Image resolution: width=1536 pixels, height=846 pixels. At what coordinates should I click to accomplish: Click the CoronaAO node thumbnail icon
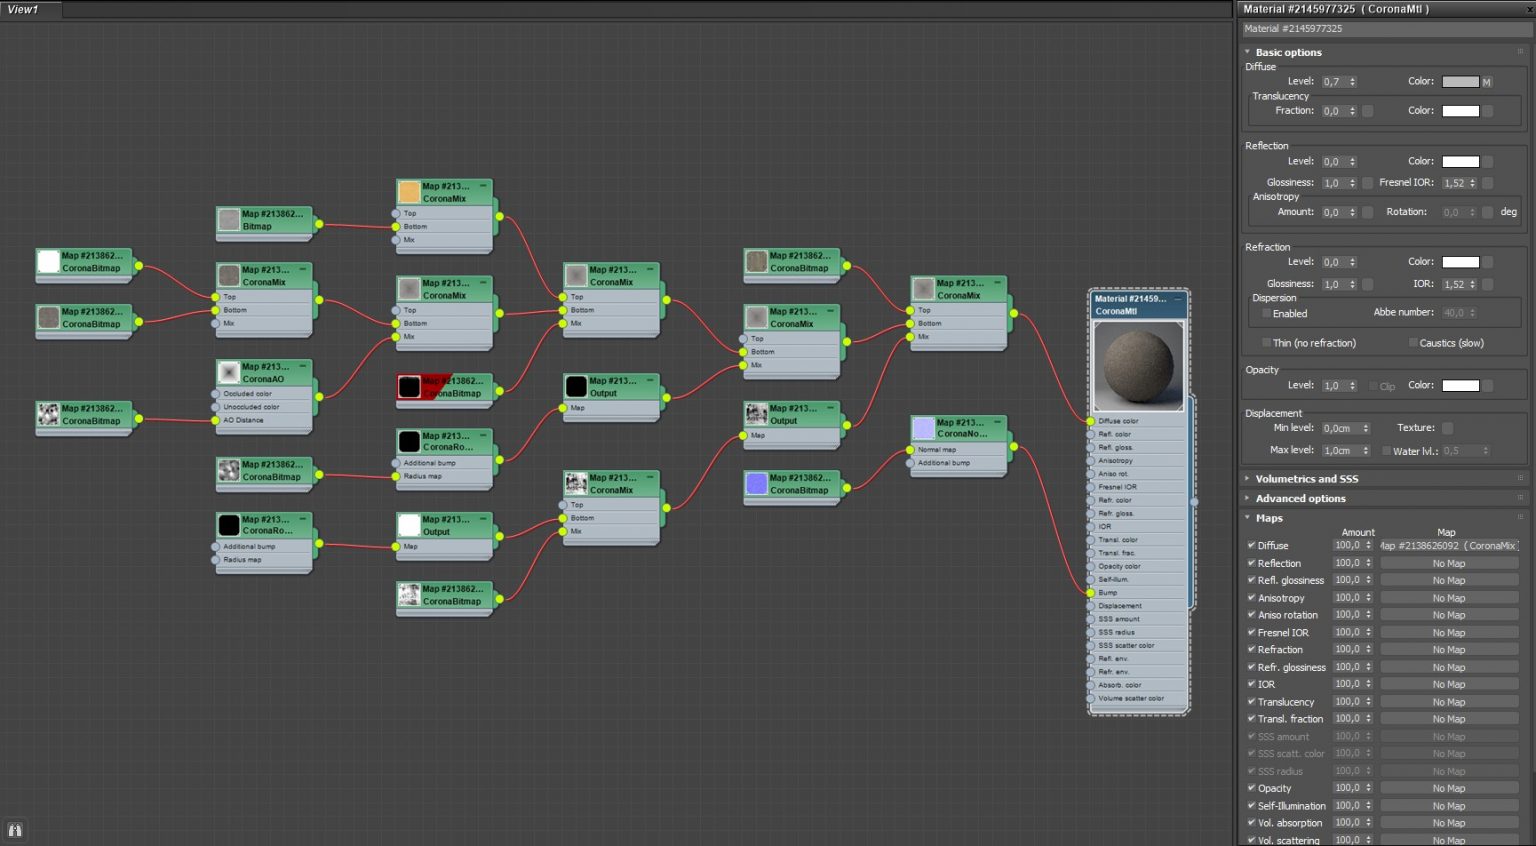point(229,373)
